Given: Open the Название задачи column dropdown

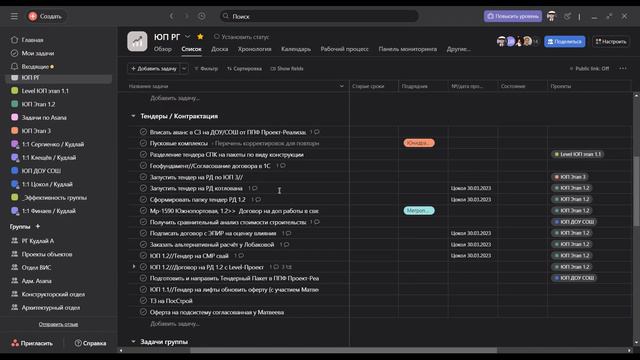Looking at the screenshot, I should coord(342,87).
